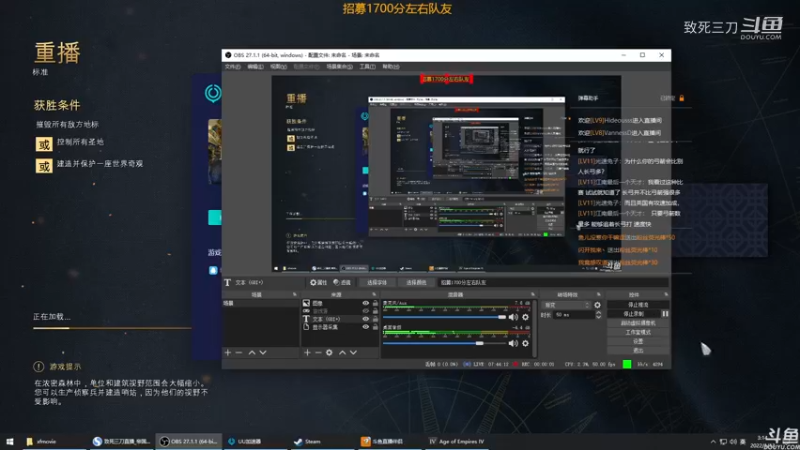This screenshot has height=450, width=800.
Task: Open Age of Empires IV taskbar item
Action: point(457,441)
